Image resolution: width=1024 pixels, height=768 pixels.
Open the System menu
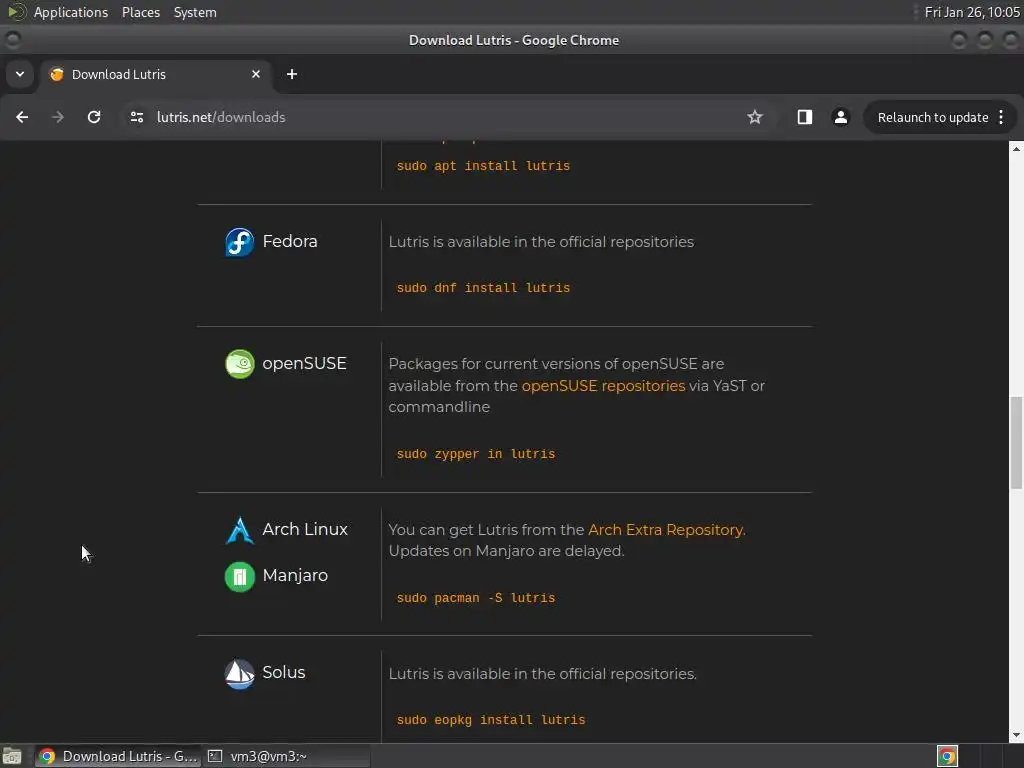(x=195, y=12)
